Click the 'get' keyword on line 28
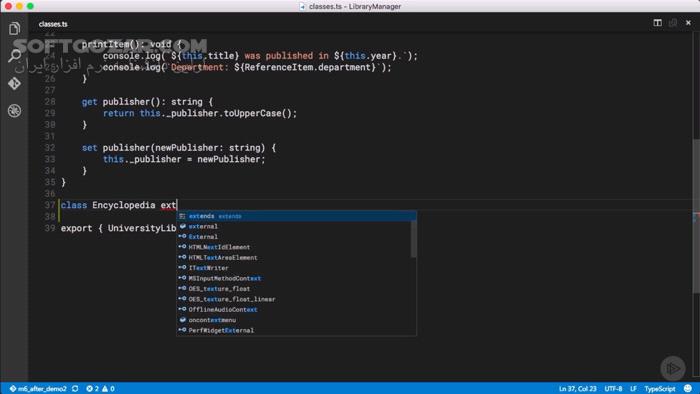Image resolution: width=700 pixels, height=394 pixels. [89, 102]
